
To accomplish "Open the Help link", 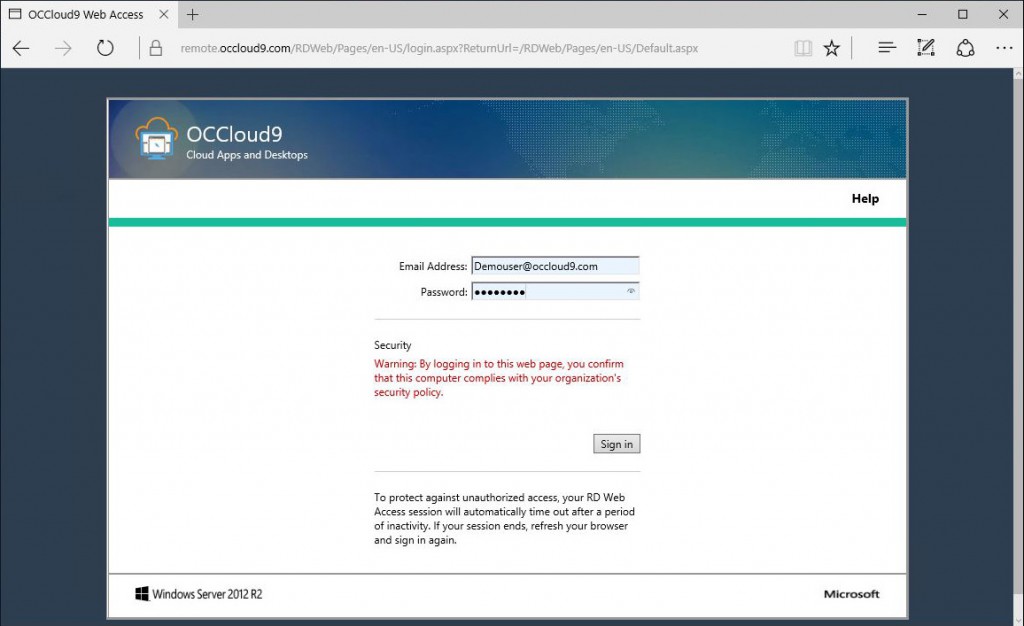I will coord(865,198).
